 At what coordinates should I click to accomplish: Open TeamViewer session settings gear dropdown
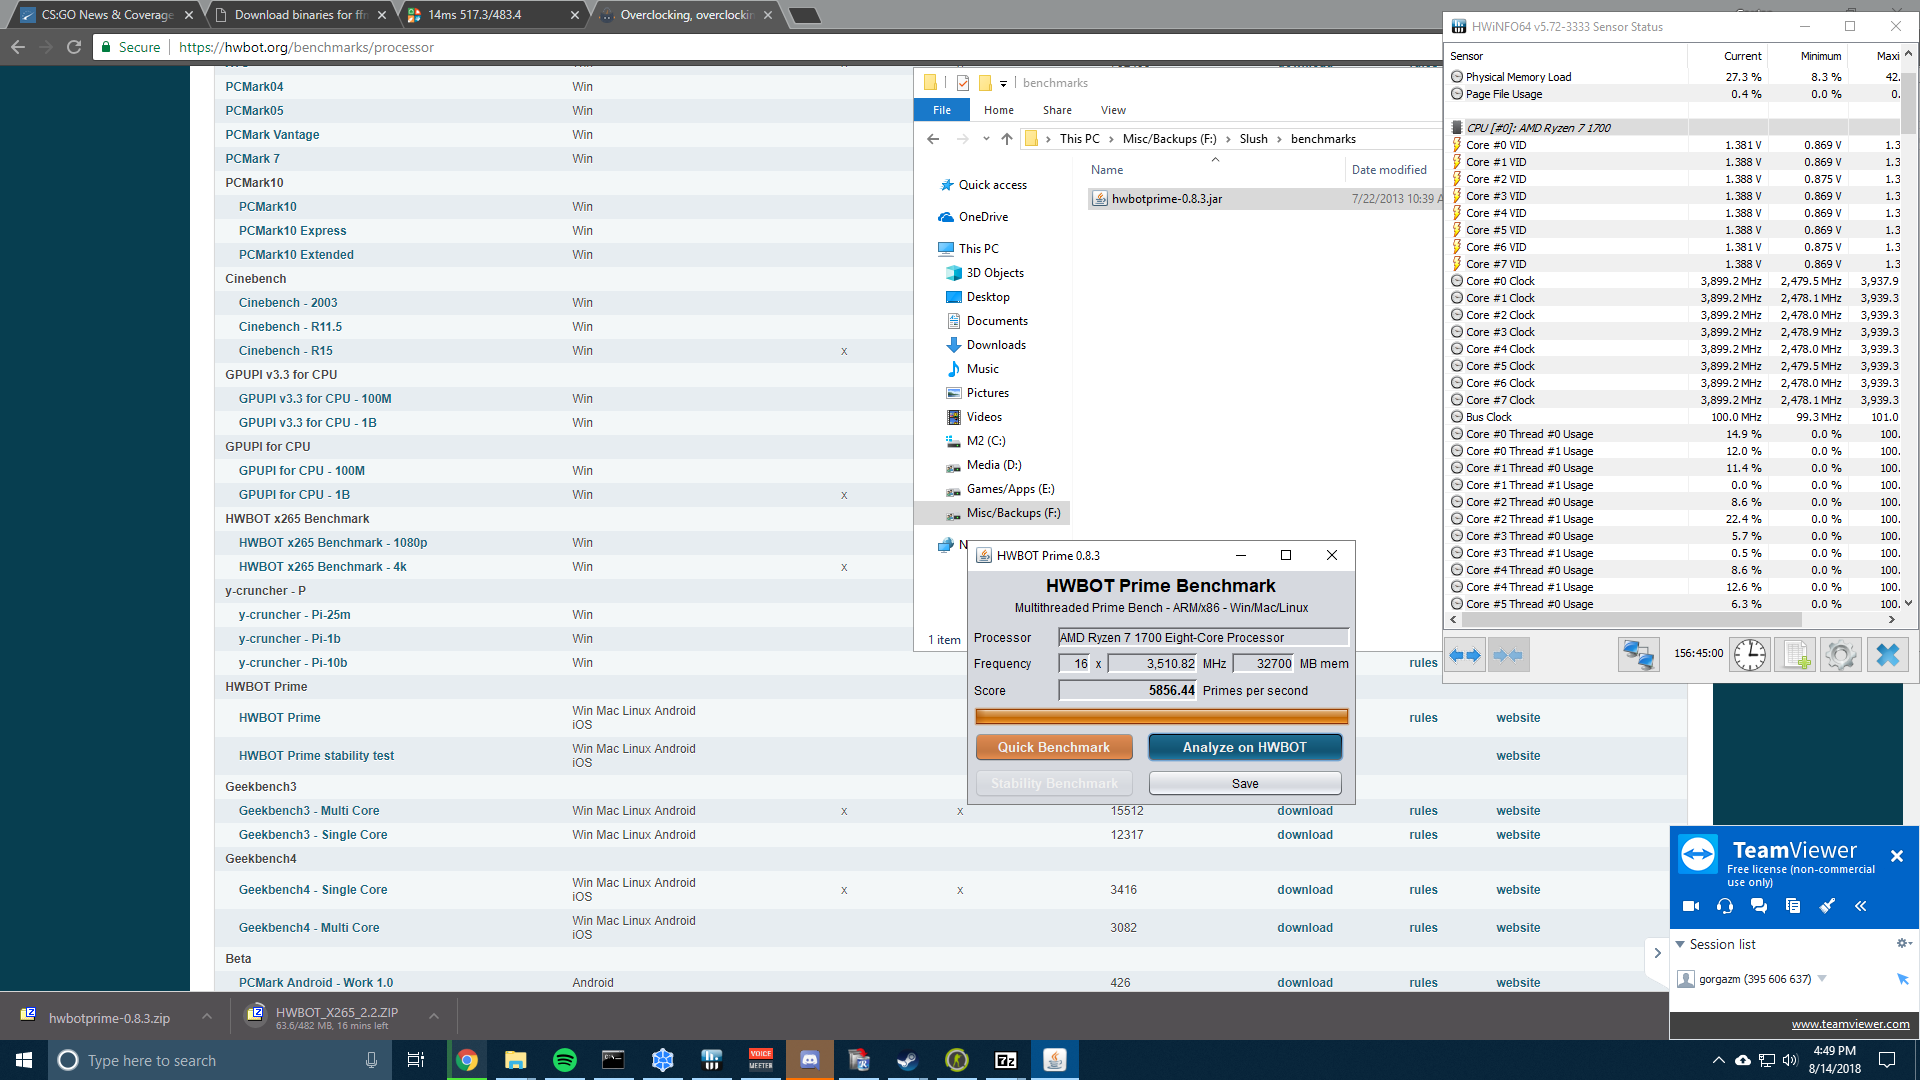pos(1904,943)
